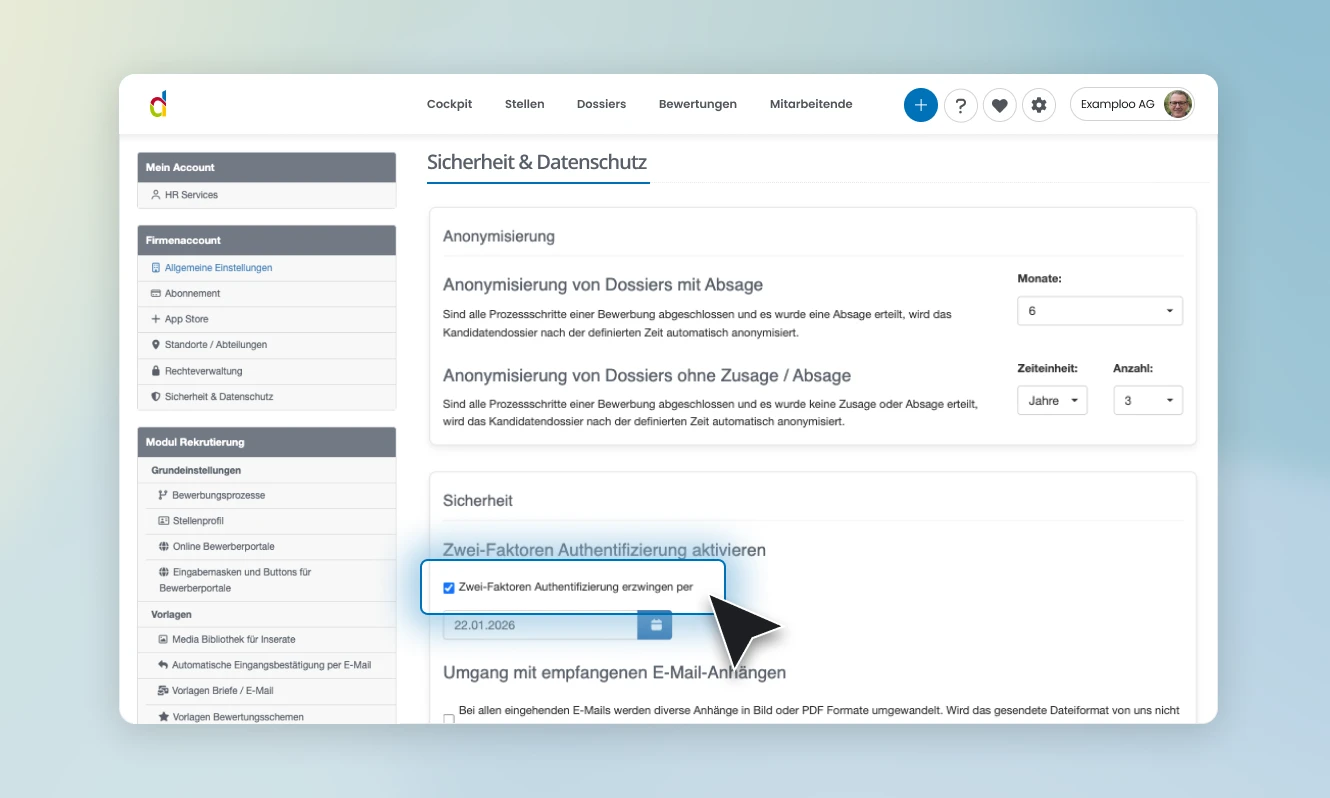Screen dimensions: 1330x798
Task: Open Abonnement sidebar entry
Action: click(x=266, y=294)
